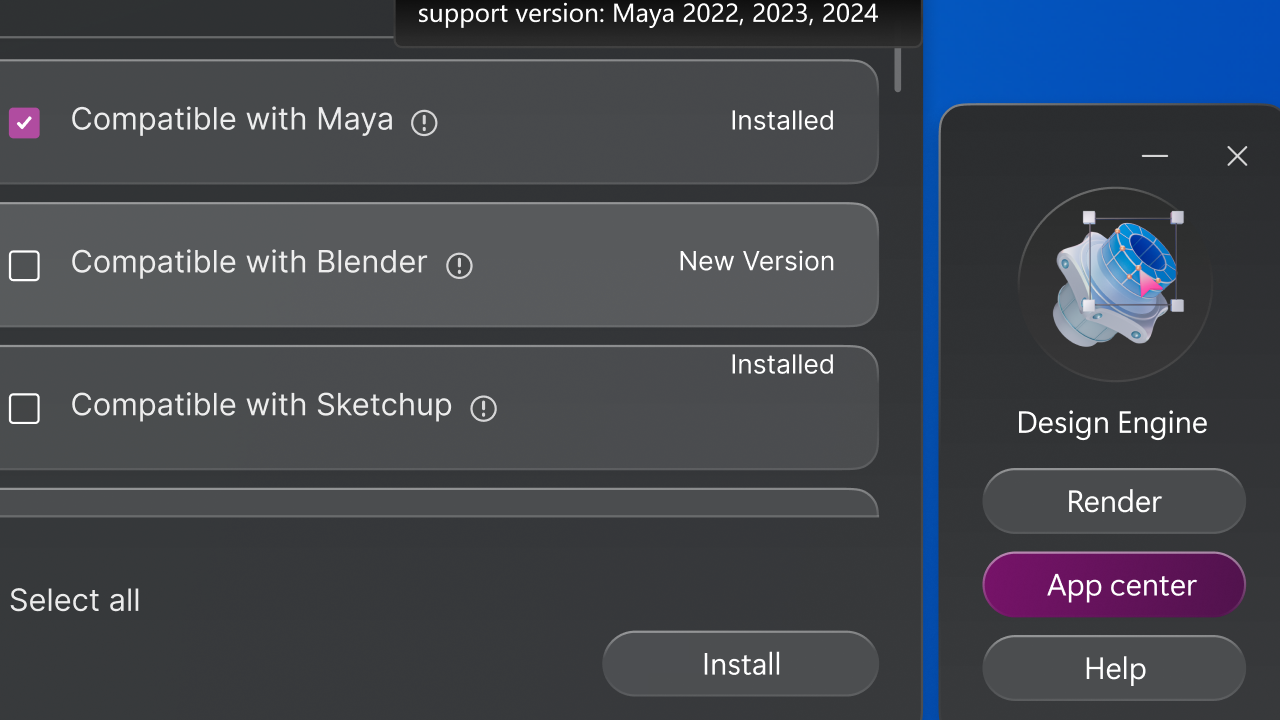1280x720 pixels.
Task: Choose Select all plugins
Action: click(x=75, y=600)
